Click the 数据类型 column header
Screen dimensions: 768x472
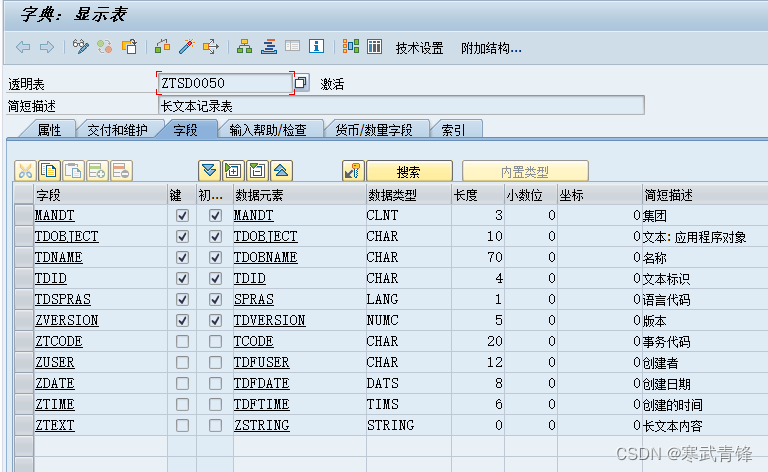click(x=408, y=195)
